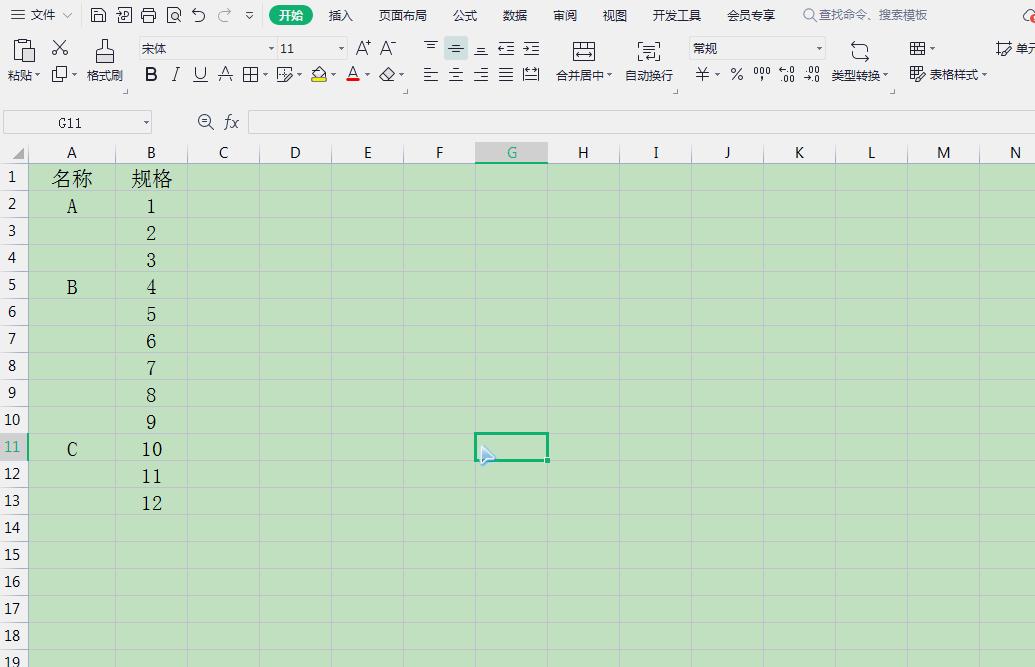The image size is (1035, 667).
Task: Click the Redo arrow
Action: click(224, 15)
